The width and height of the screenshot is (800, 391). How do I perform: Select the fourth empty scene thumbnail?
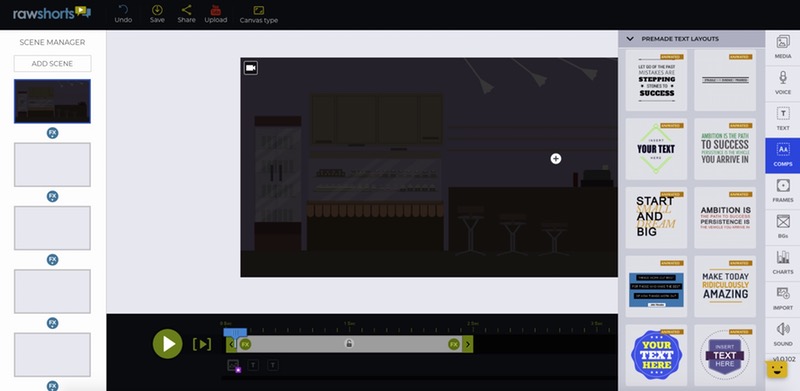(53, 291)
